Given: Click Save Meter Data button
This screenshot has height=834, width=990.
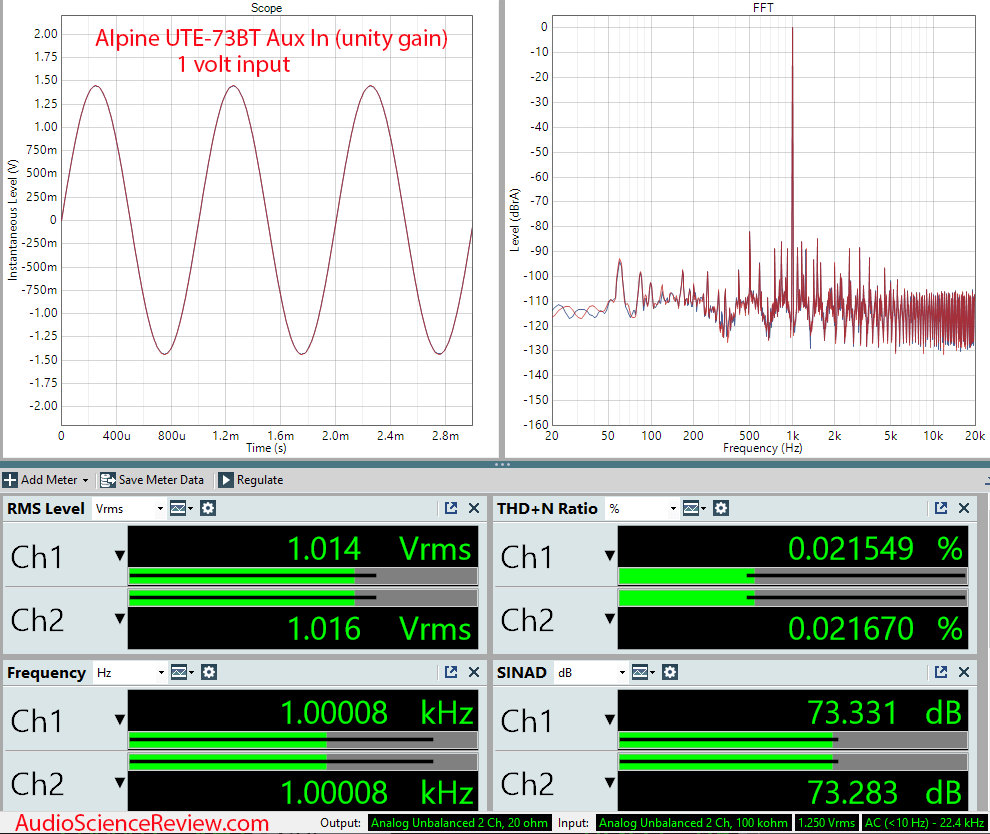Looking at the screenshot, I should click(x=152, y=480).
